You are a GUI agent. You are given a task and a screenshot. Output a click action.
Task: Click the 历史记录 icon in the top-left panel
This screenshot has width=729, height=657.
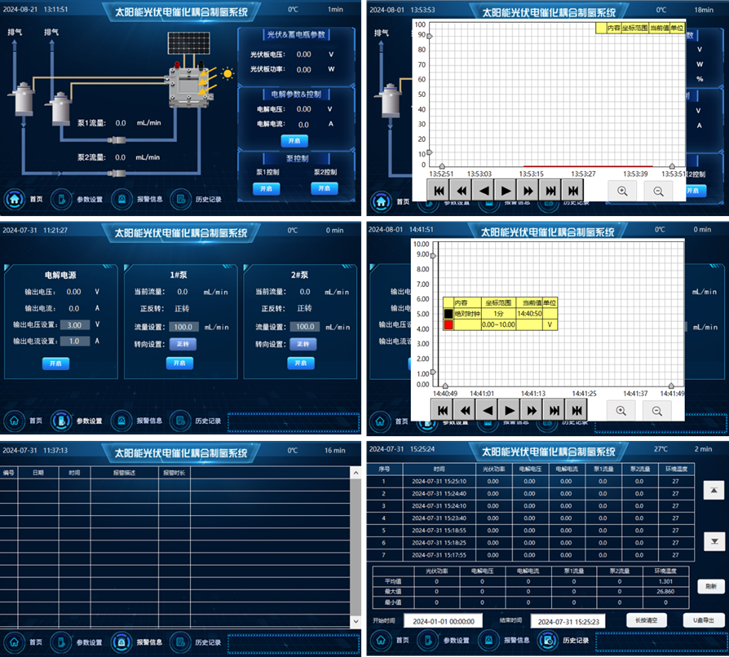(180, 198)
